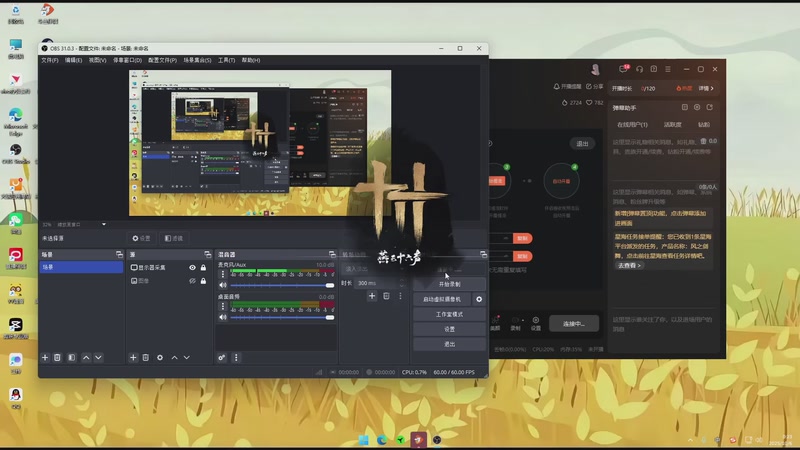Move source down in the Sources dock
The image size is (800, 450).
pyautogui.click(x=187, y=358)
